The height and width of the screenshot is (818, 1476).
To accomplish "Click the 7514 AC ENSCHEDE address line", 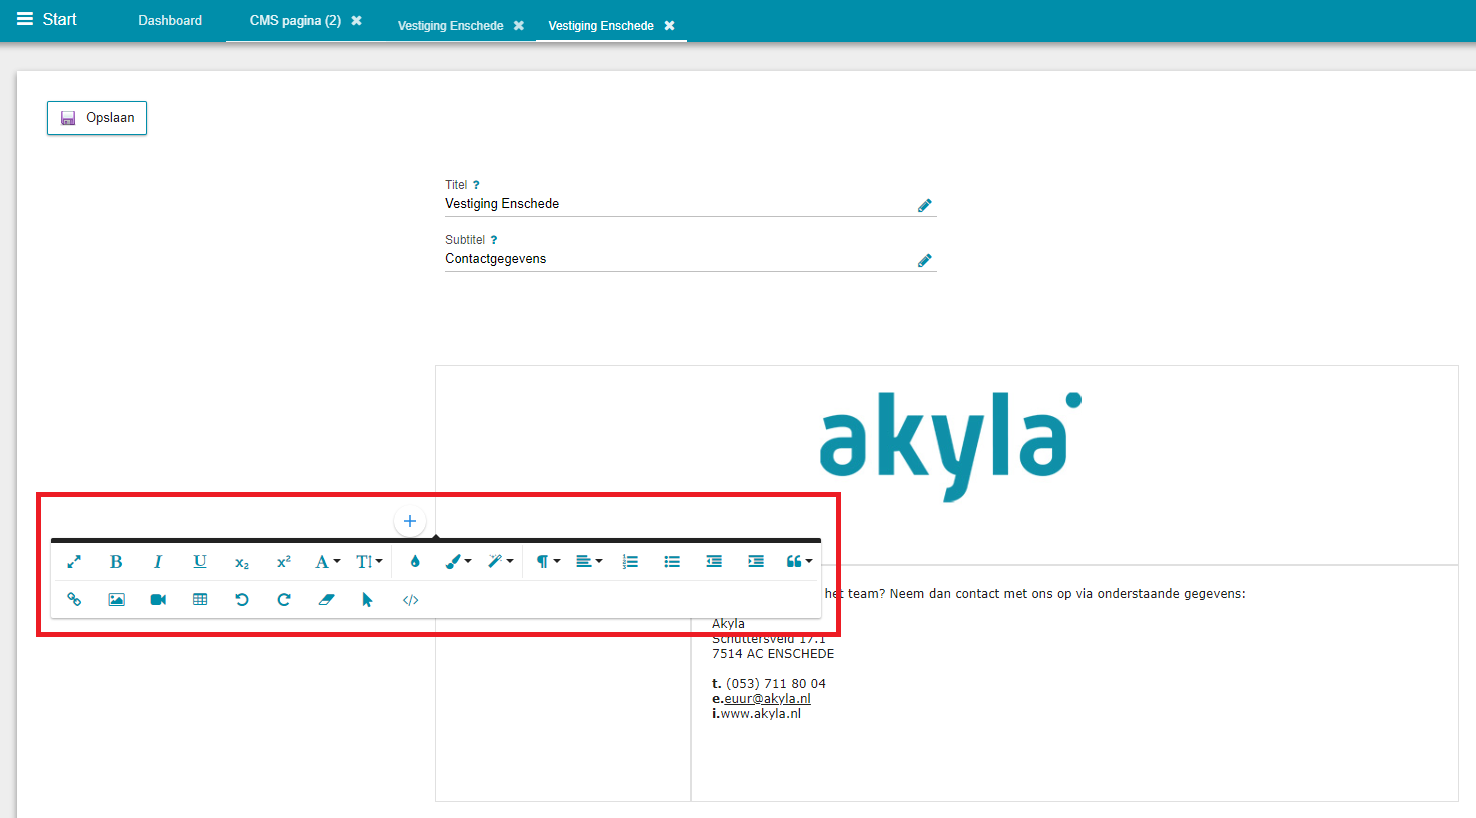I will 773,654.
